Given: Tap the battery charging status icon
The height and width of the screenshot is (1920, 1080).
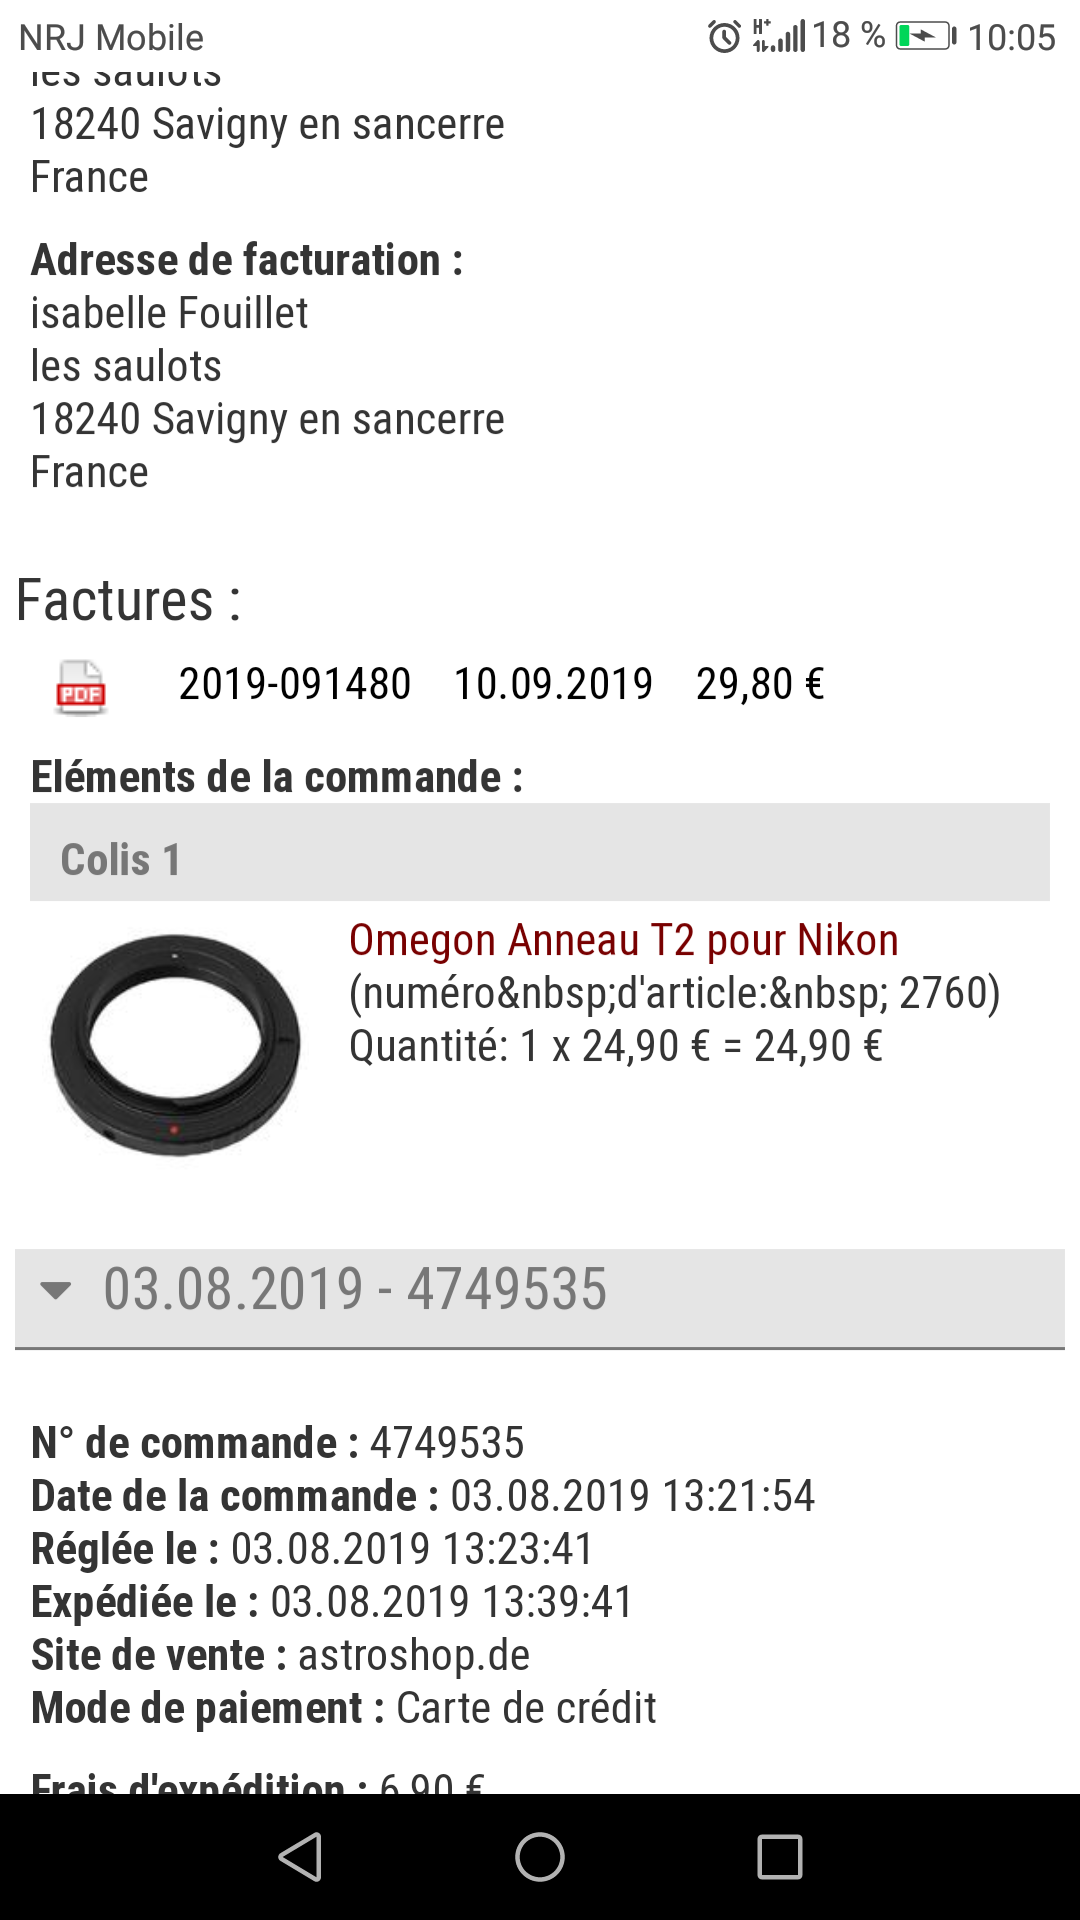Looking at the screenshot, I should (925, 37).
